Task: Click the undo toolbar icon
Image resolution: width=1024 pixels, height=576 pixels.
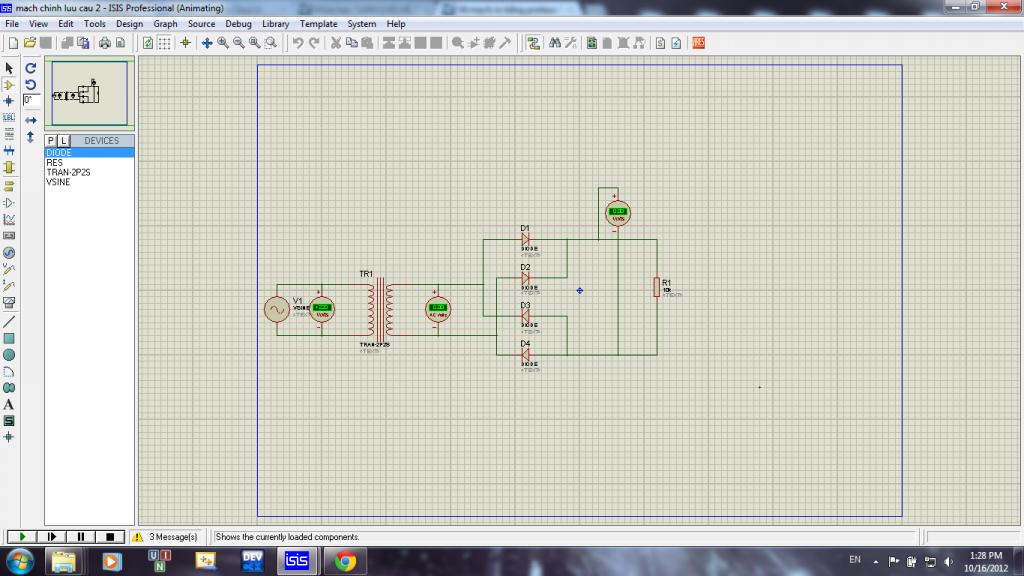Action: [298, 43]
